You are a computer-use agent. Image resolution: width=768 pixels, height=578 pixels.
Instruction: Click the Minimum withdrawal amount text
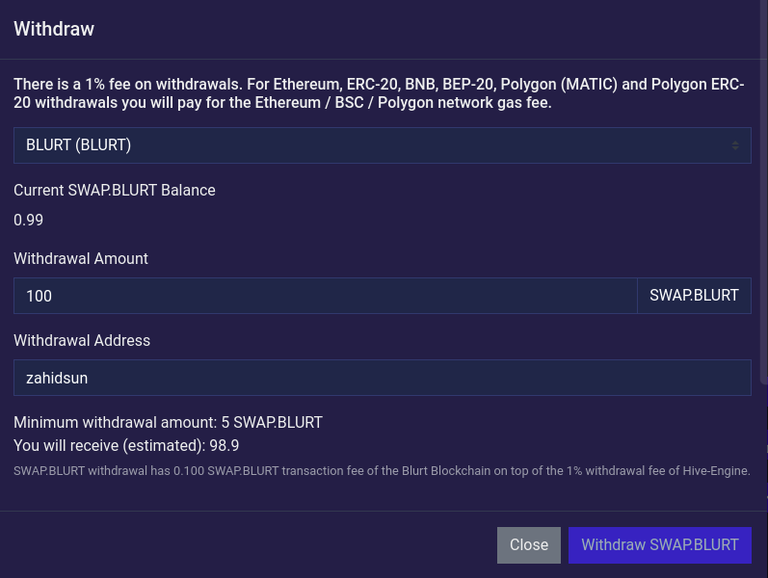coord(168,422)
